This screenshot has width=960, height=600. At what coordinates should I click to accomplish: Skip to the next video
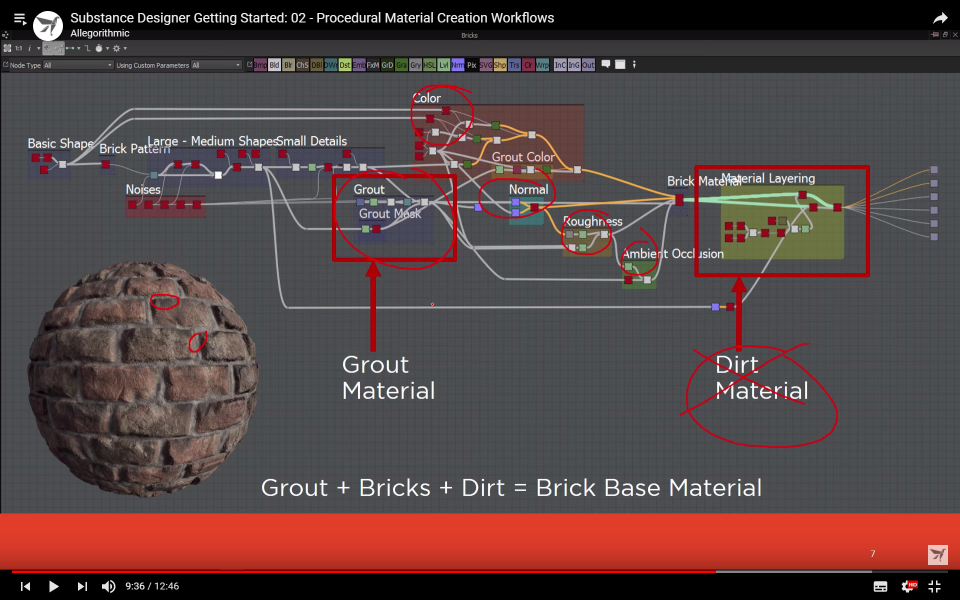(x=82, y=586)
